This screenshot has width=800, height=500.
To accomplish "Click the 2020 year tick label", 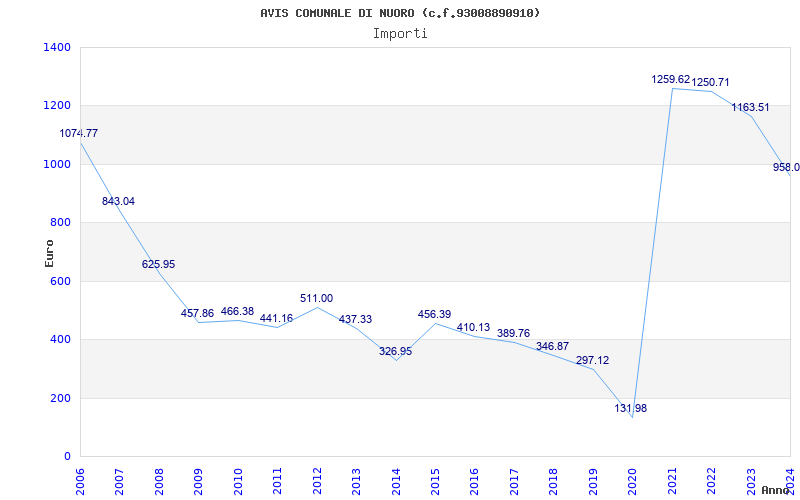I will (x=633, y=480).
